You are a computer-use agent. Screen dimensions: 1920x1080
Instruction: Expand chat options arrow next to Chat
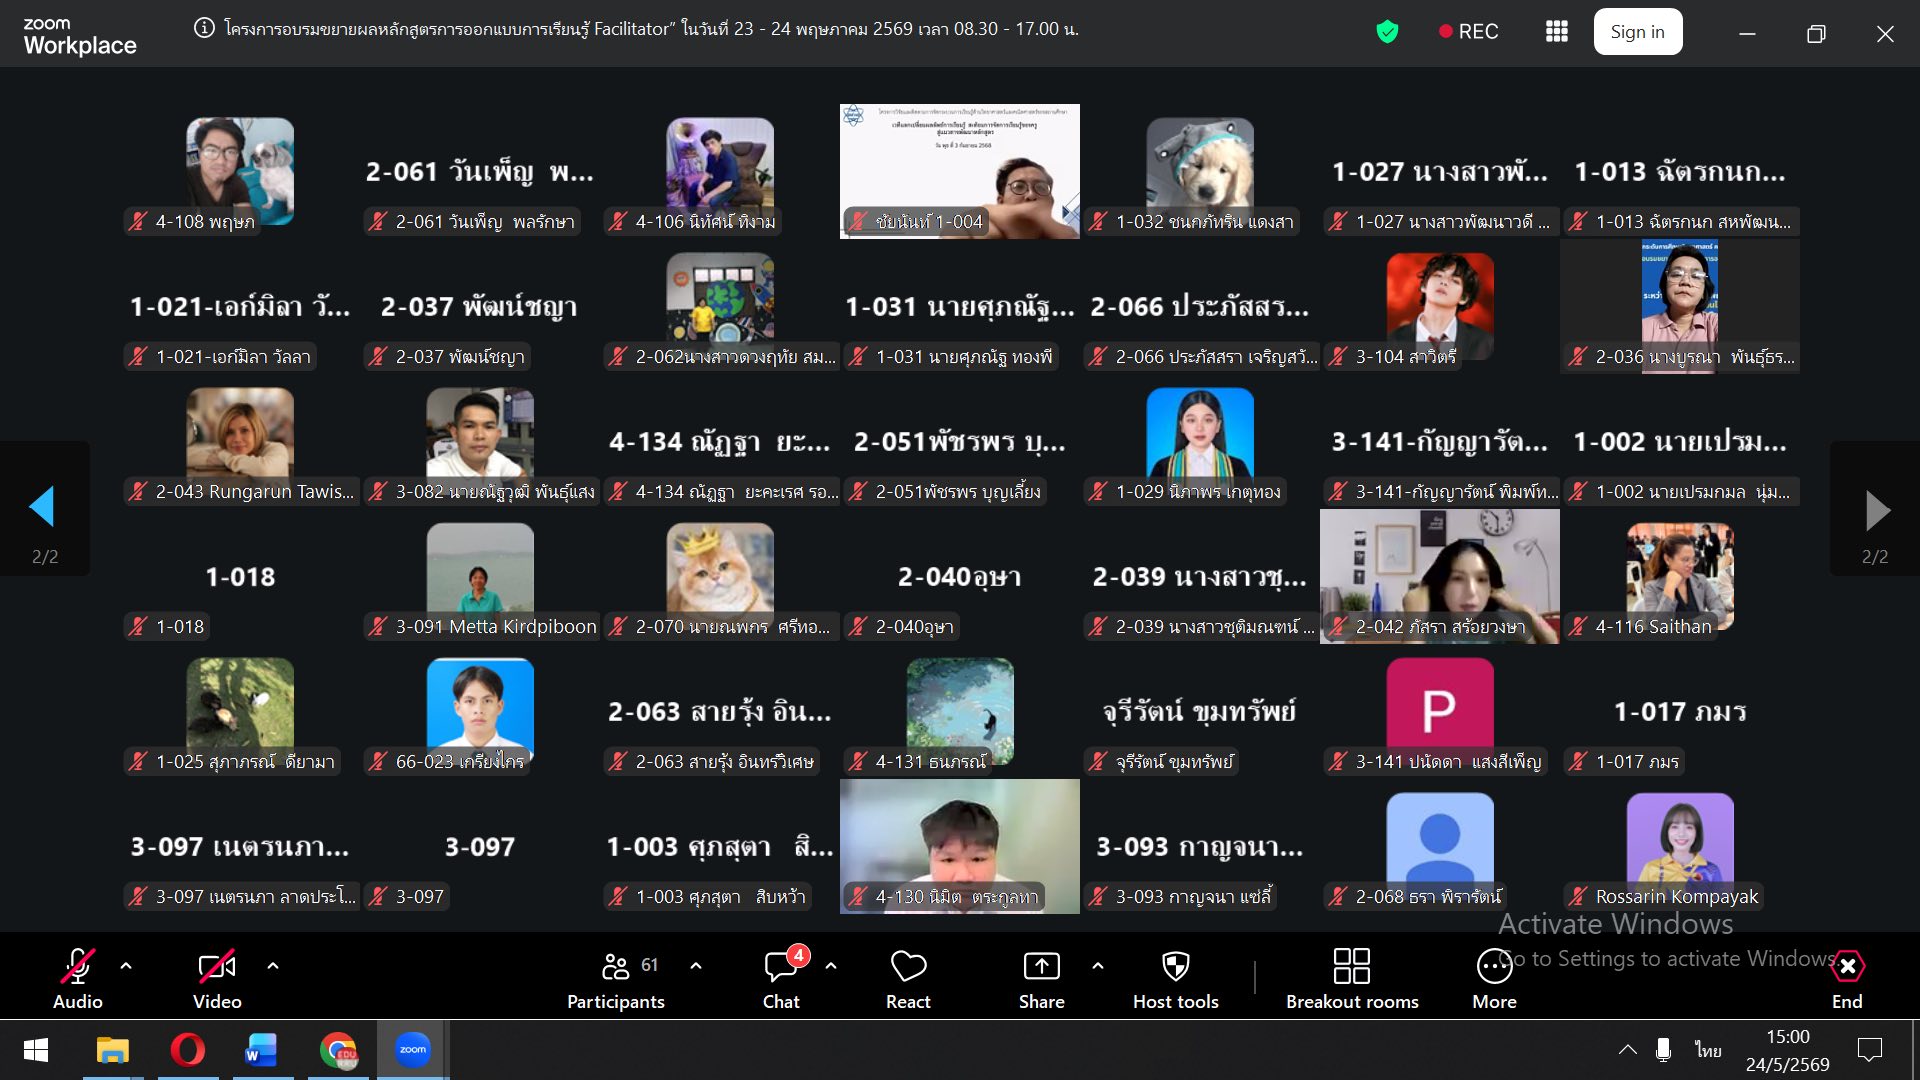(x=831, y=966)
